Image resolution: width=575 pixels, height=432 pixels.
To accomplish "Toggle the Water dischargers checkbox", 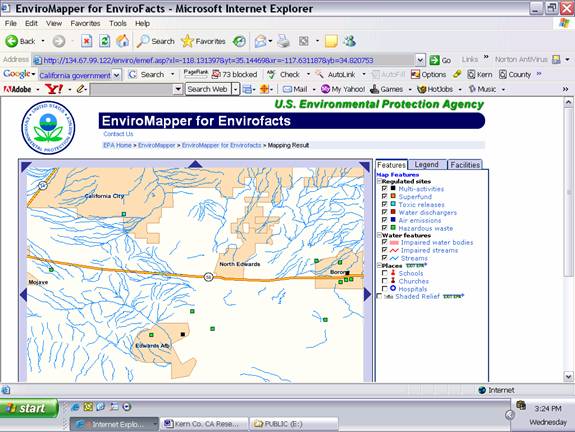I will point(385,212).
